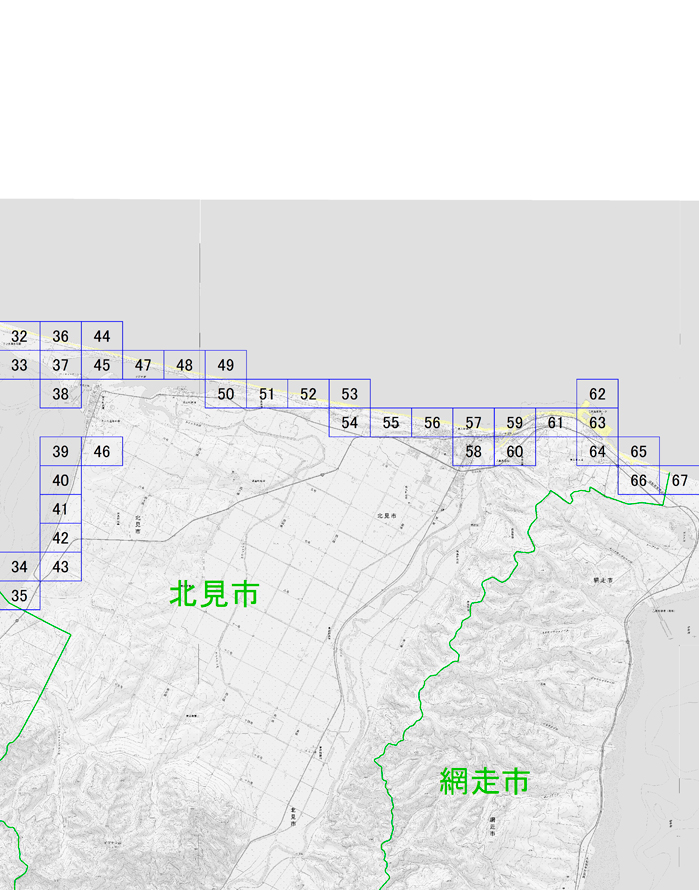The width and height of the screenshot is (699, 890).
Task: Open grid cell 46
Action: [x=102, y=451]
